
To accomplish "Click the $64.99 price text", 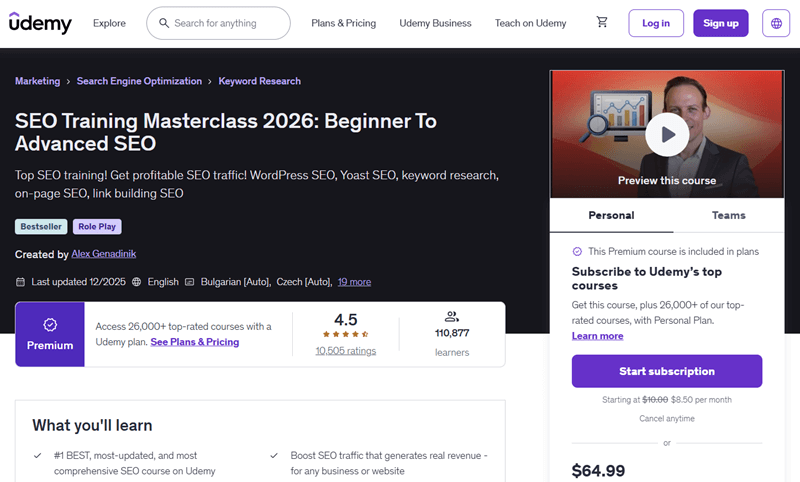I will point(598,470).
